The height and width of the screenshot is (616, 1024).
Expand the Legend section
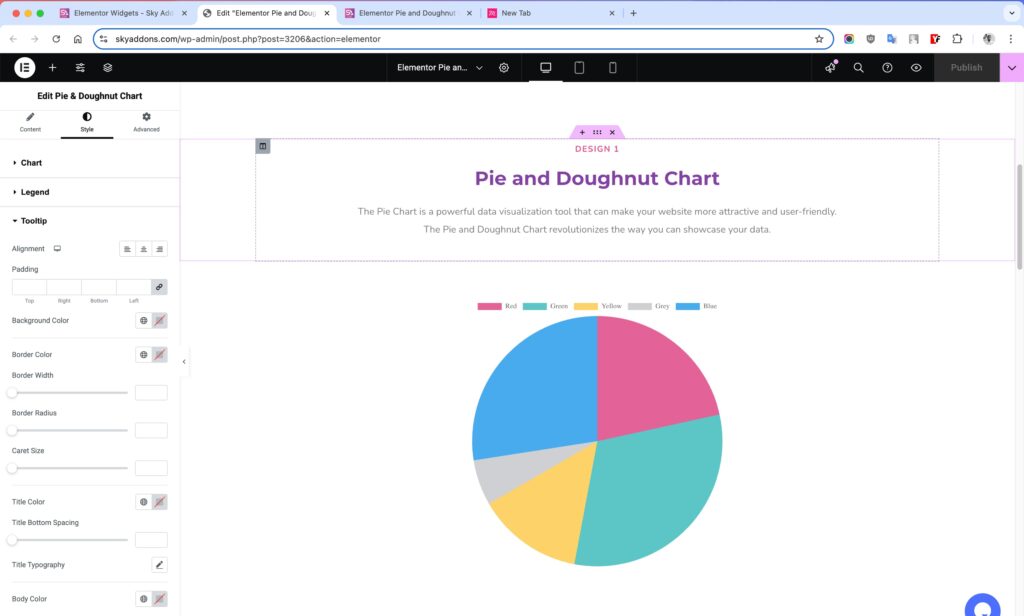coord(89,192)
